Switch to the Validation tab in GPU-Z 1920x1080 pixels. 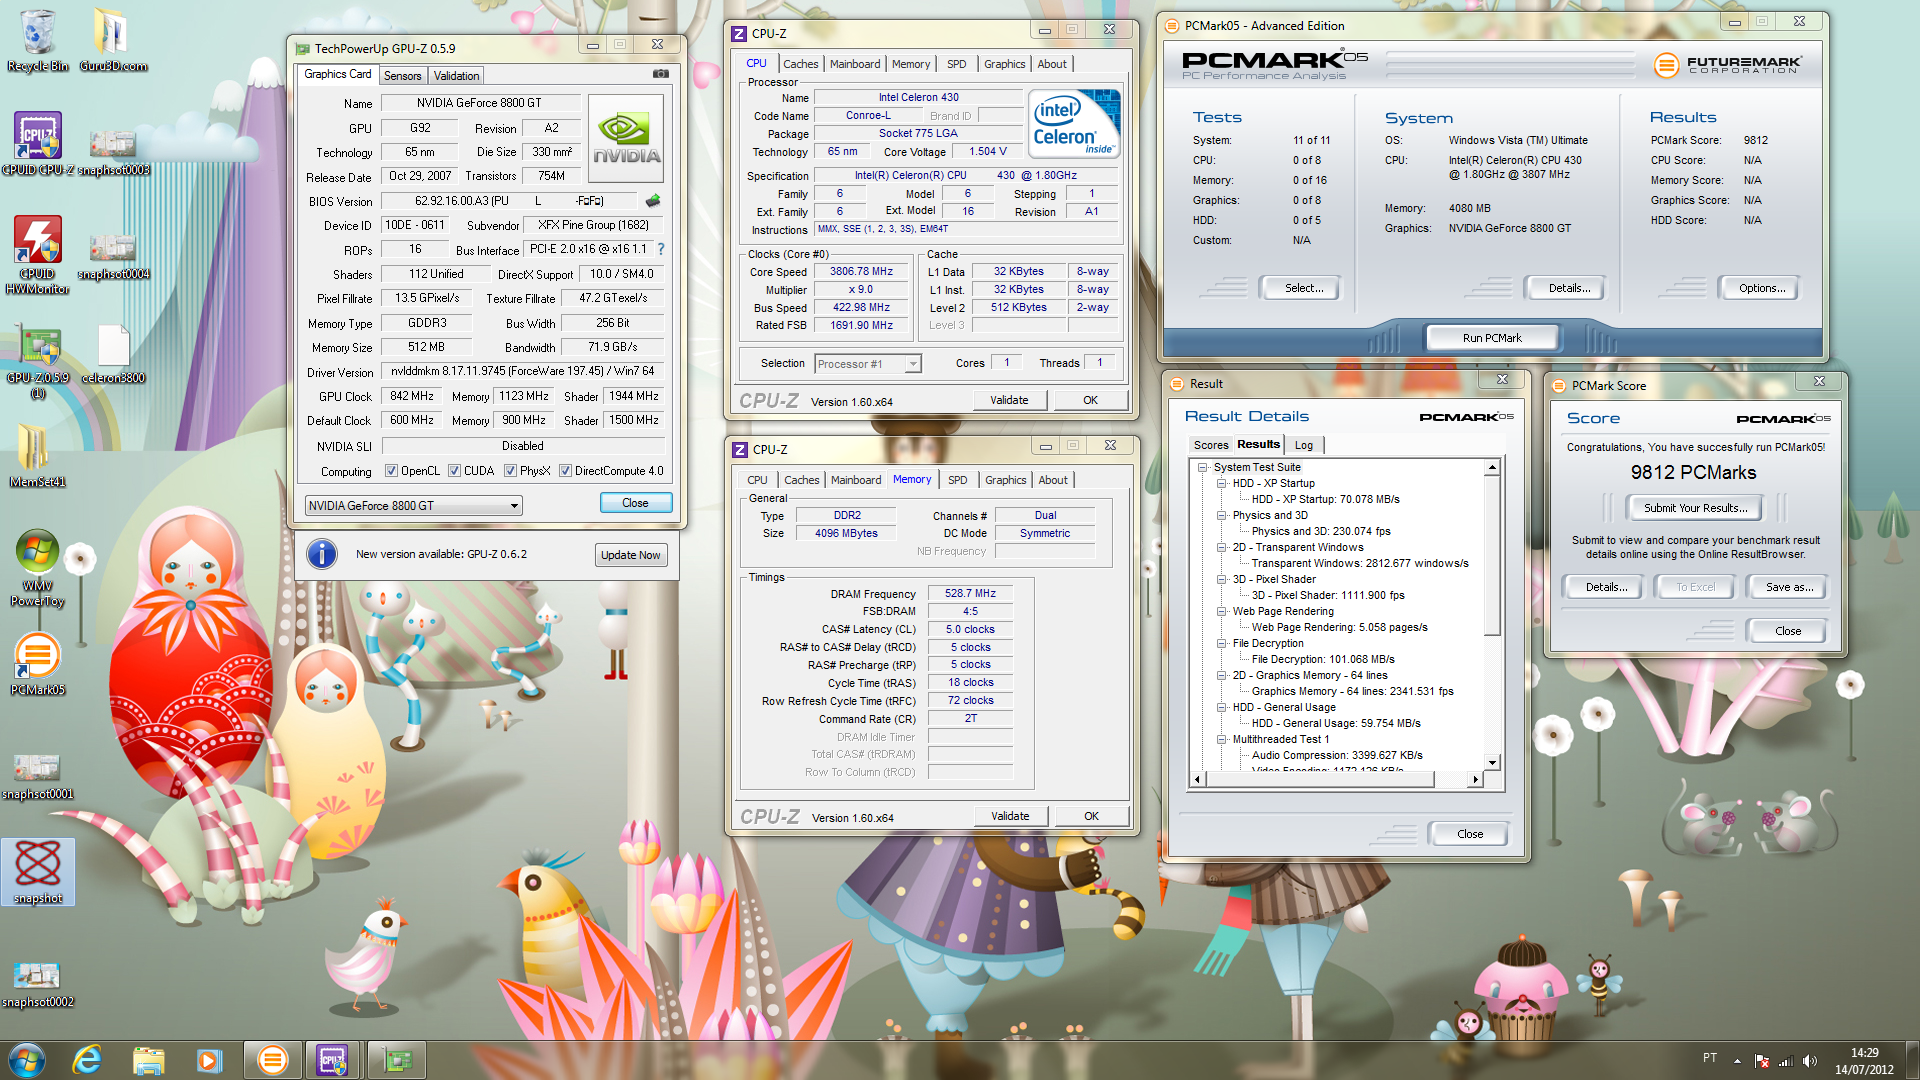click(456, 76)
